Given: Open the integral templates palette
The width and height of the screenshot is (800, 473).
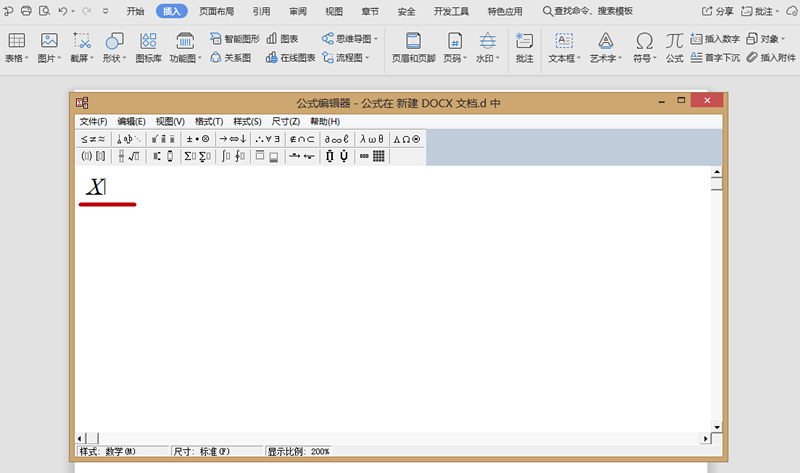Looking at the screenshot, I should coord(232,156).
